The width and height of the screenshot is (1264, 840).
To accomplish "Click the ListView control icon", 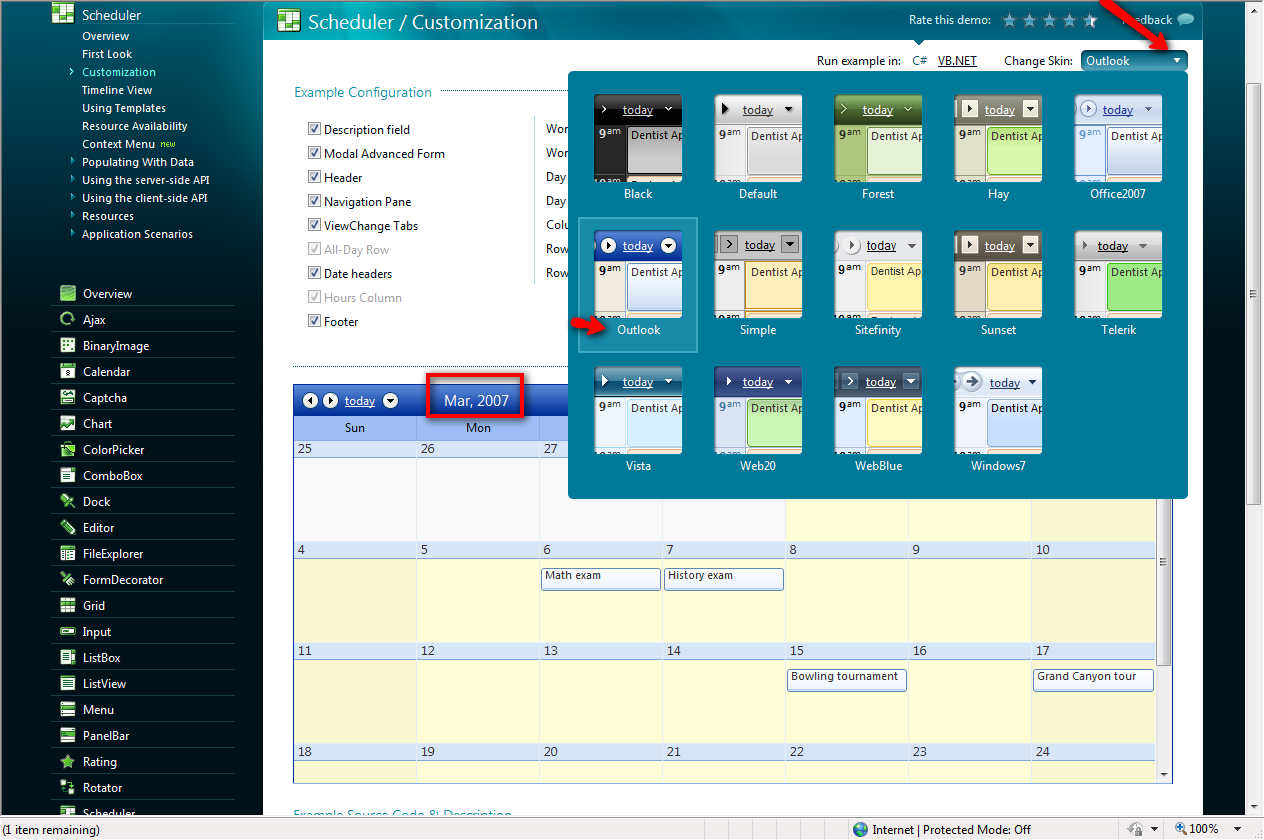I will [x=68, y=684].
